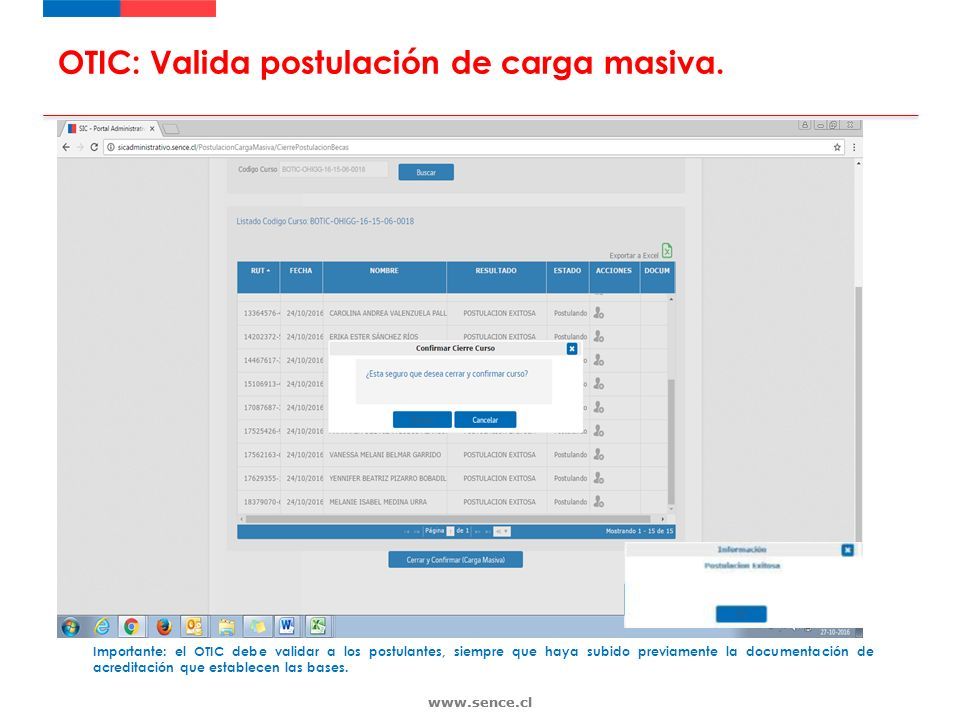
Task: Click action icon in row 17525426
Action: point(599,431)
